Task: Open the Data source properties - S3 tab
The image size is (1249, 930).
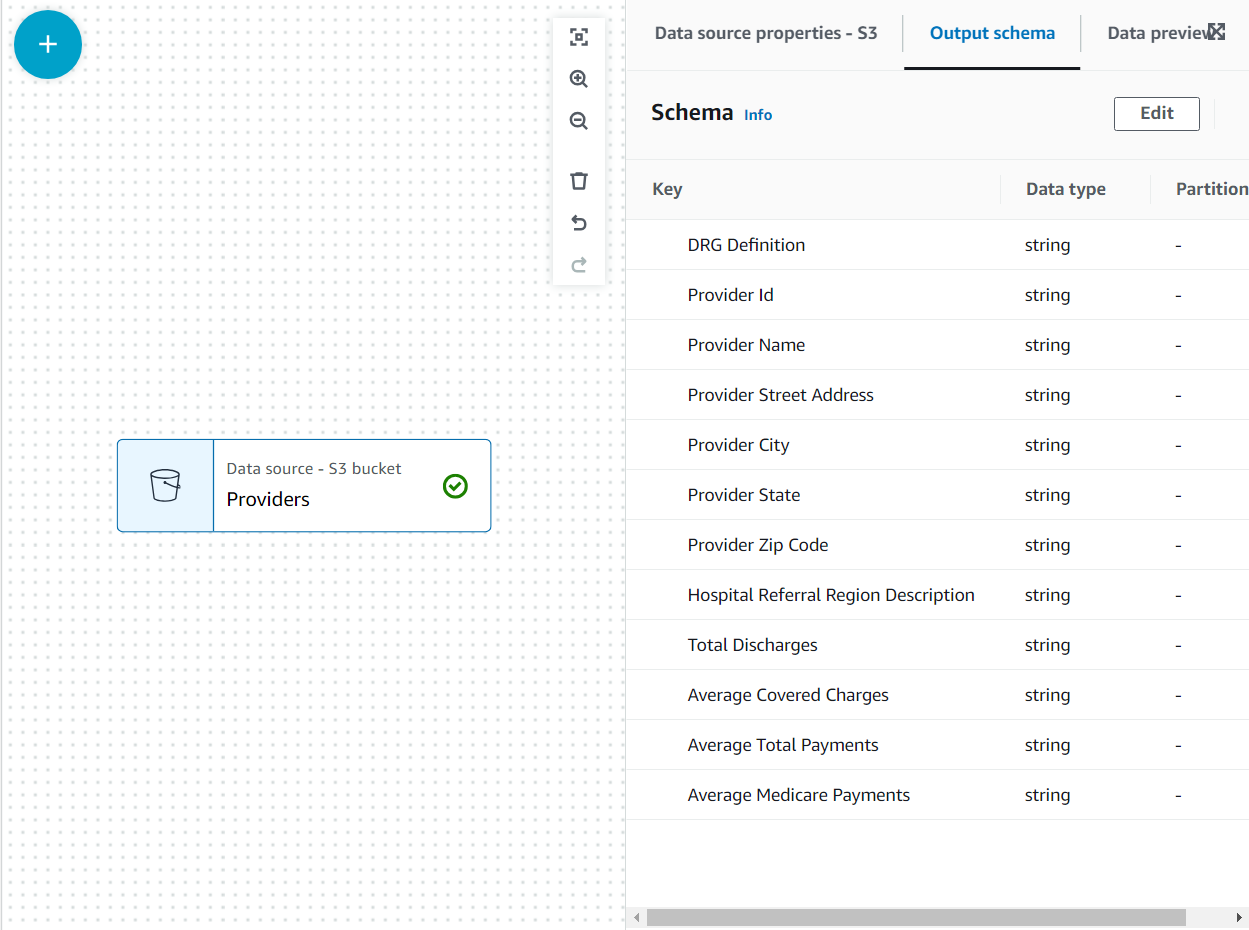Action: click(x=765, y=33)
